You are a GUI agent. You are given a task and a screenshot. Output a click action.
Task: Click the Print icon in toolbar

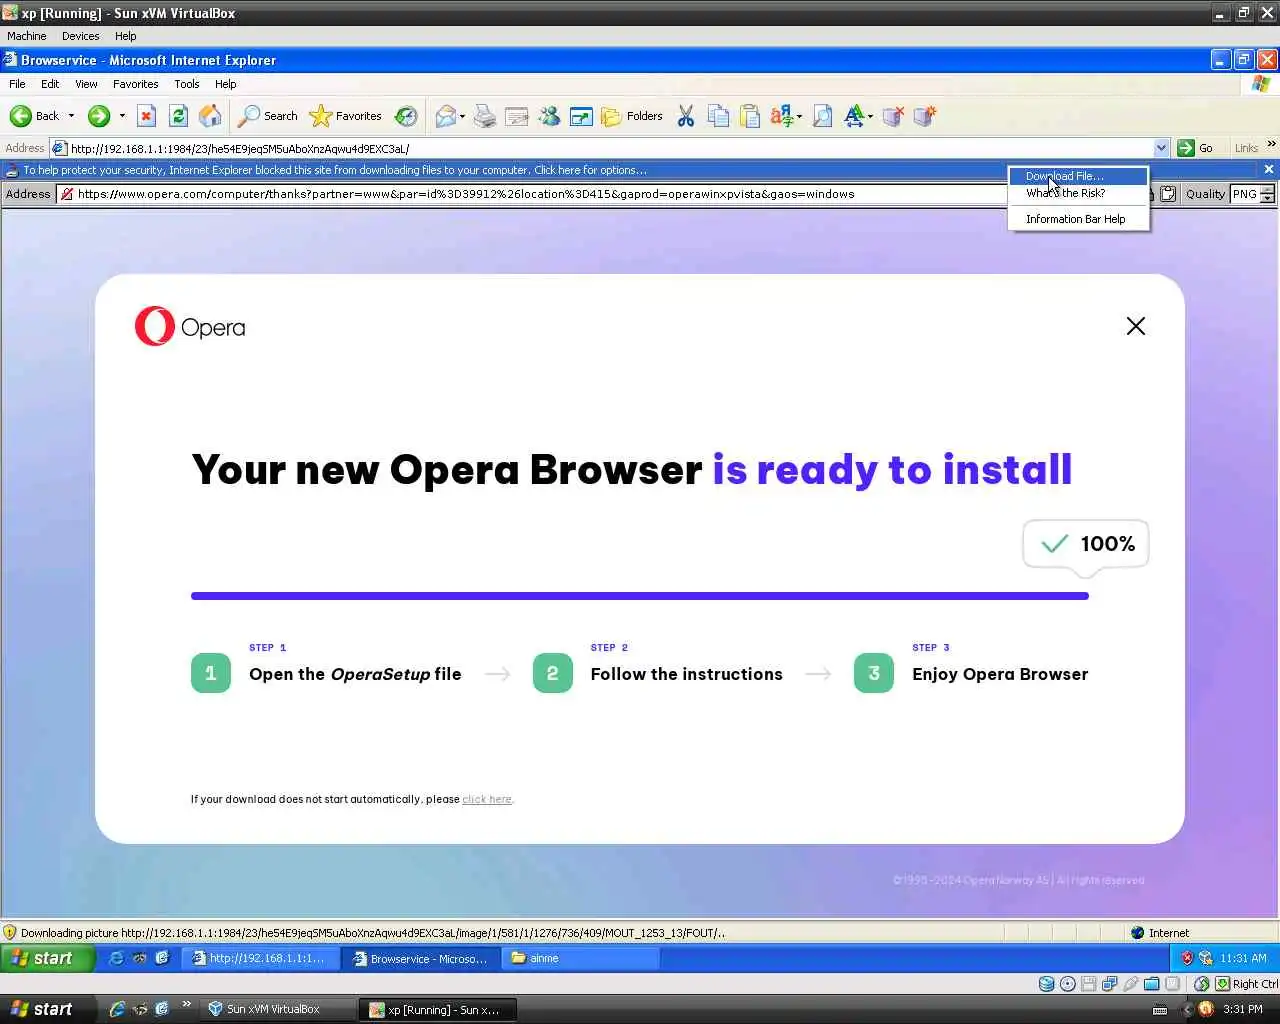[485, 117]
